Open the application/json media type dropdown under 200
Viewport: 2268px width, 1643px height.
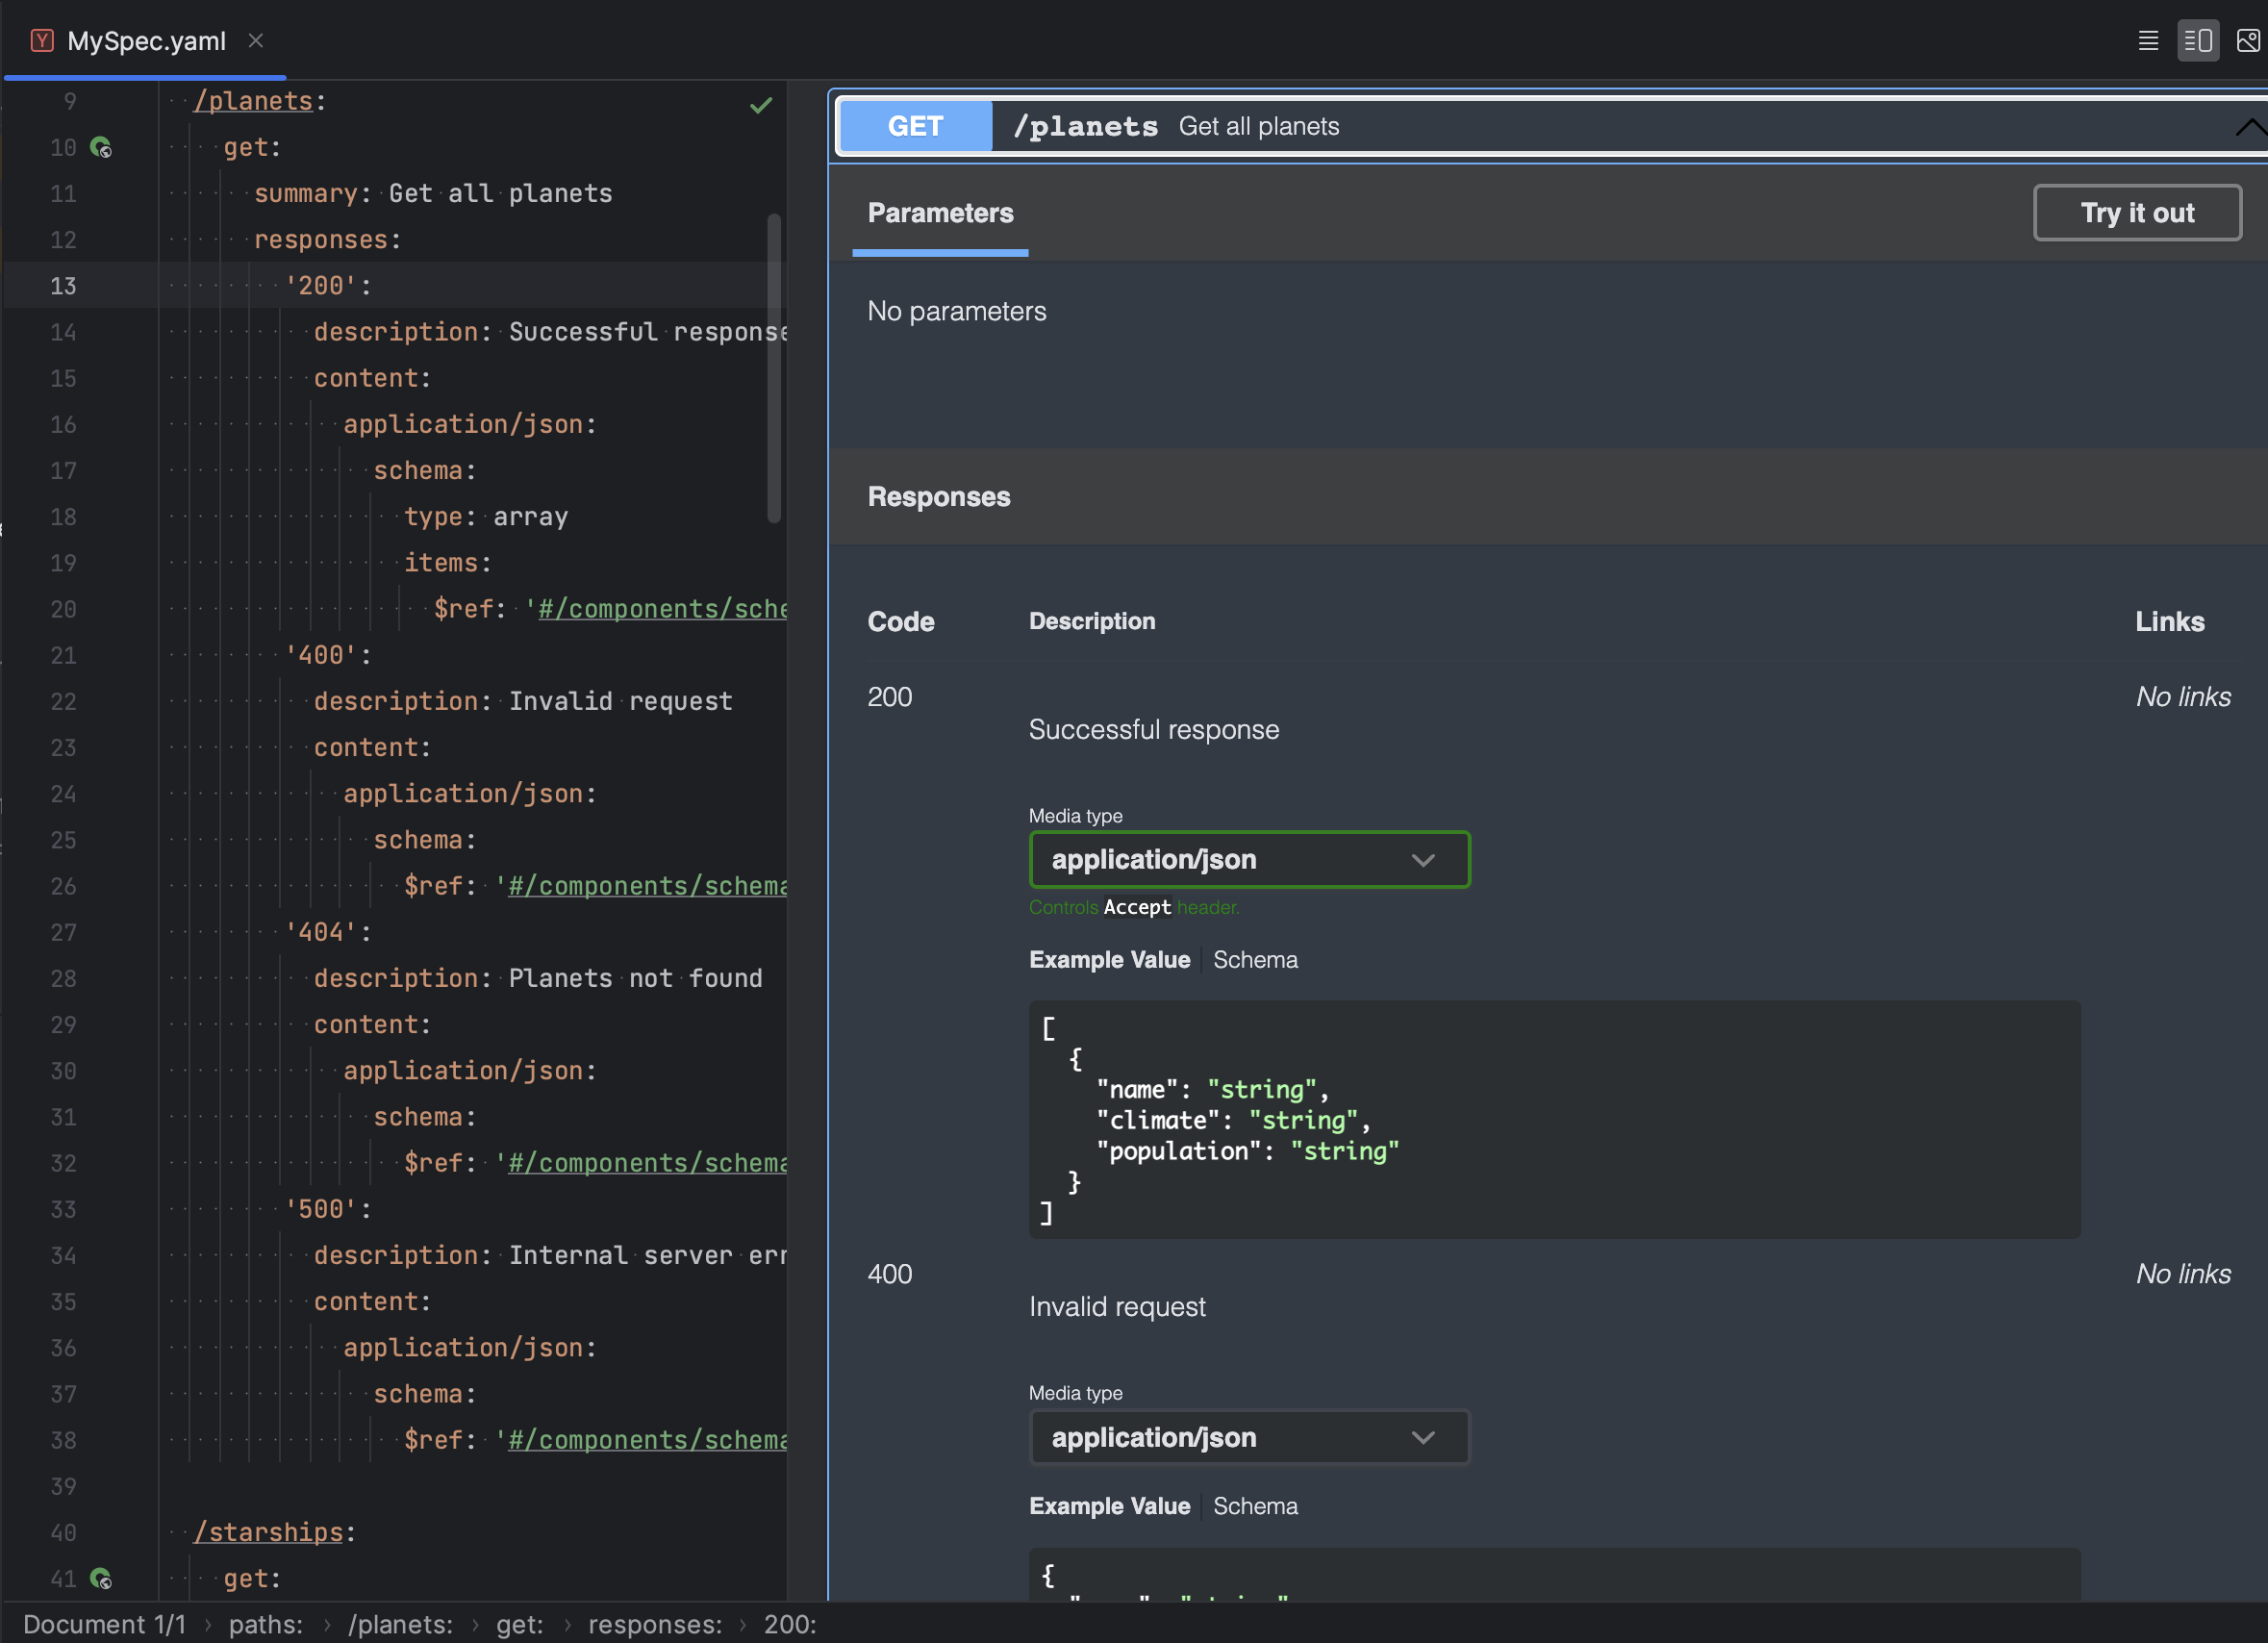[x=1248, y=859]
